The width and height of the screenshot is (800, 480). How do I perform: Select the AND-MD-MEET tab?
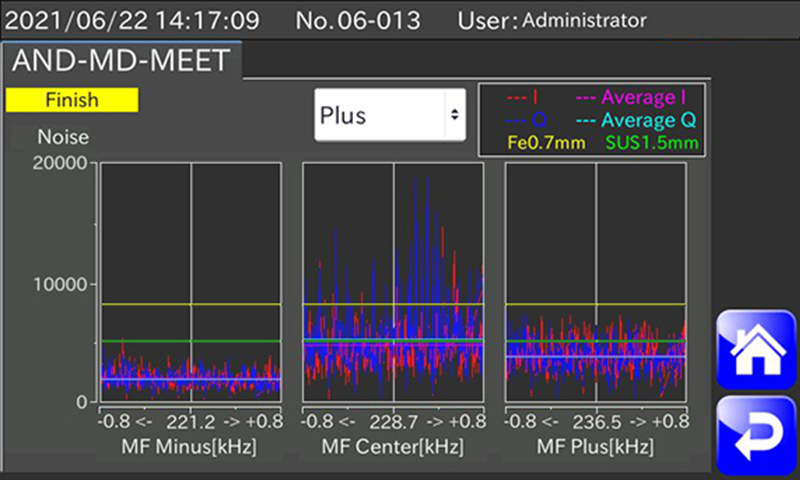[x=121, y=60]
